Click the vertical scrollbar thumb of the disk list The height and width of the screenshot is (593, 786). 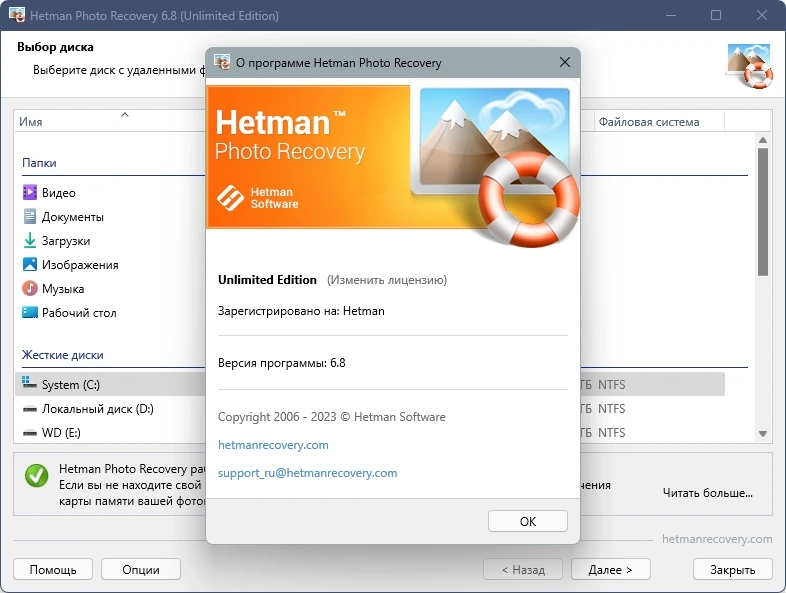[x=763, y=212]
